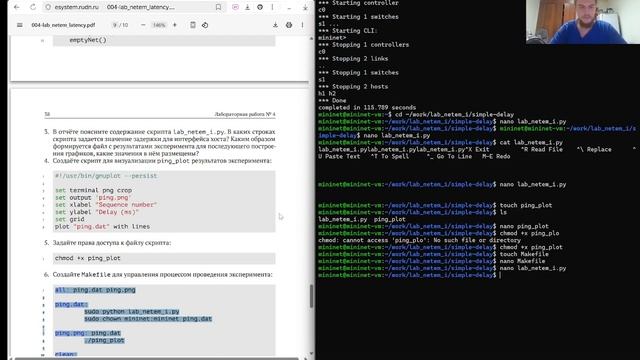
Task: Click the 'emptyNet()' code line
Action: click(88, 40)
